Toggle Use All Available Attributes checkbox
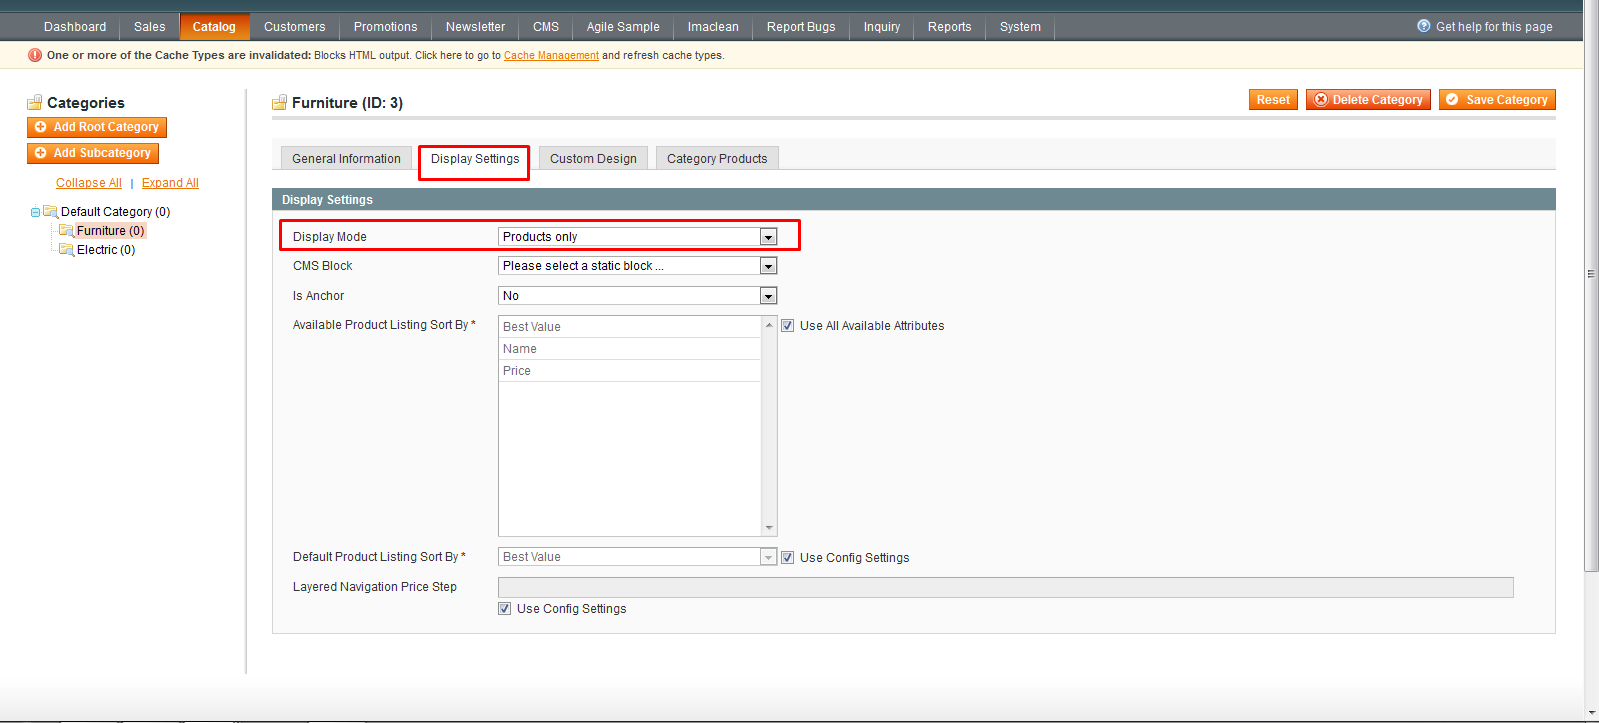This screenshot has height=723, width=1599. [x=788, y=326]
